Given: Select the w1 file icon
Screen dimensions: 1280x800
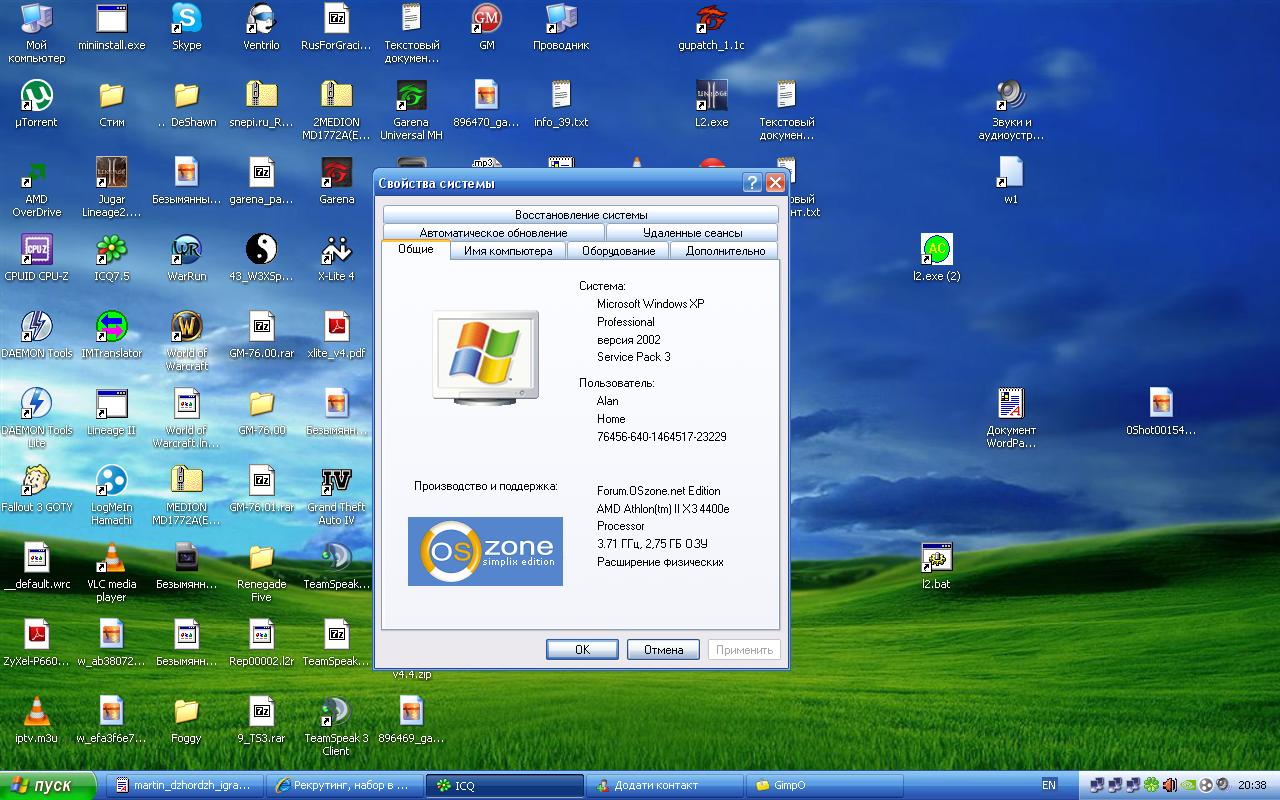Looking at the screenshot, I should 1011,181.
